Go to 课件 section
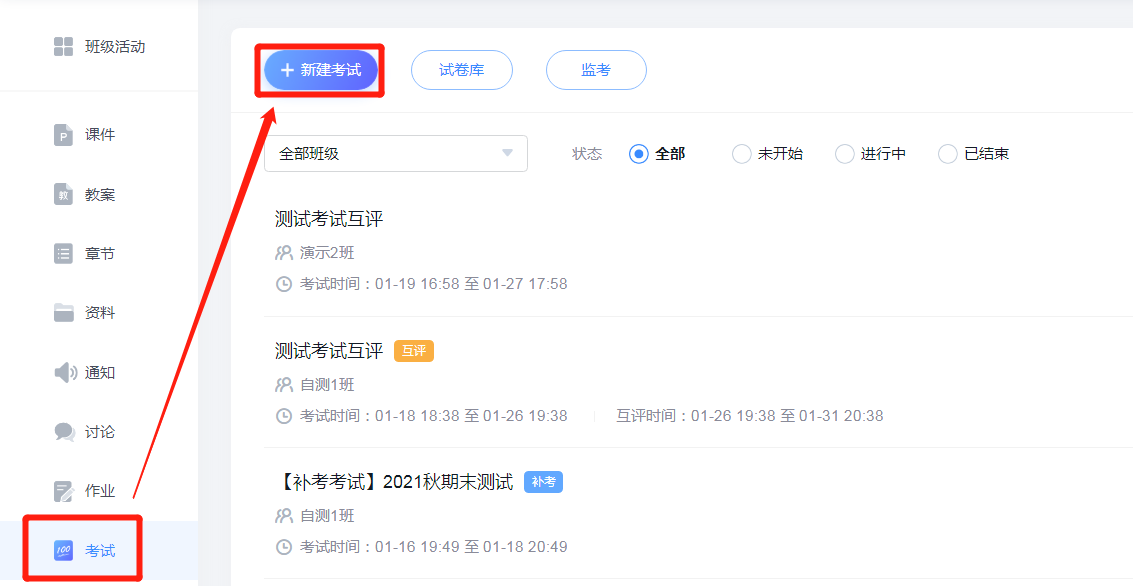 click(99, 135)
